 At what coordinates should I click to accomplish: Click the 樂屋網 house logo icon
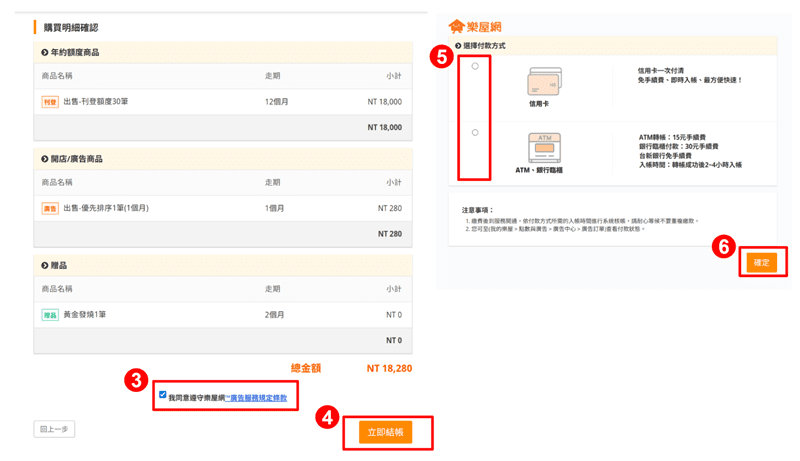point(456,26)
